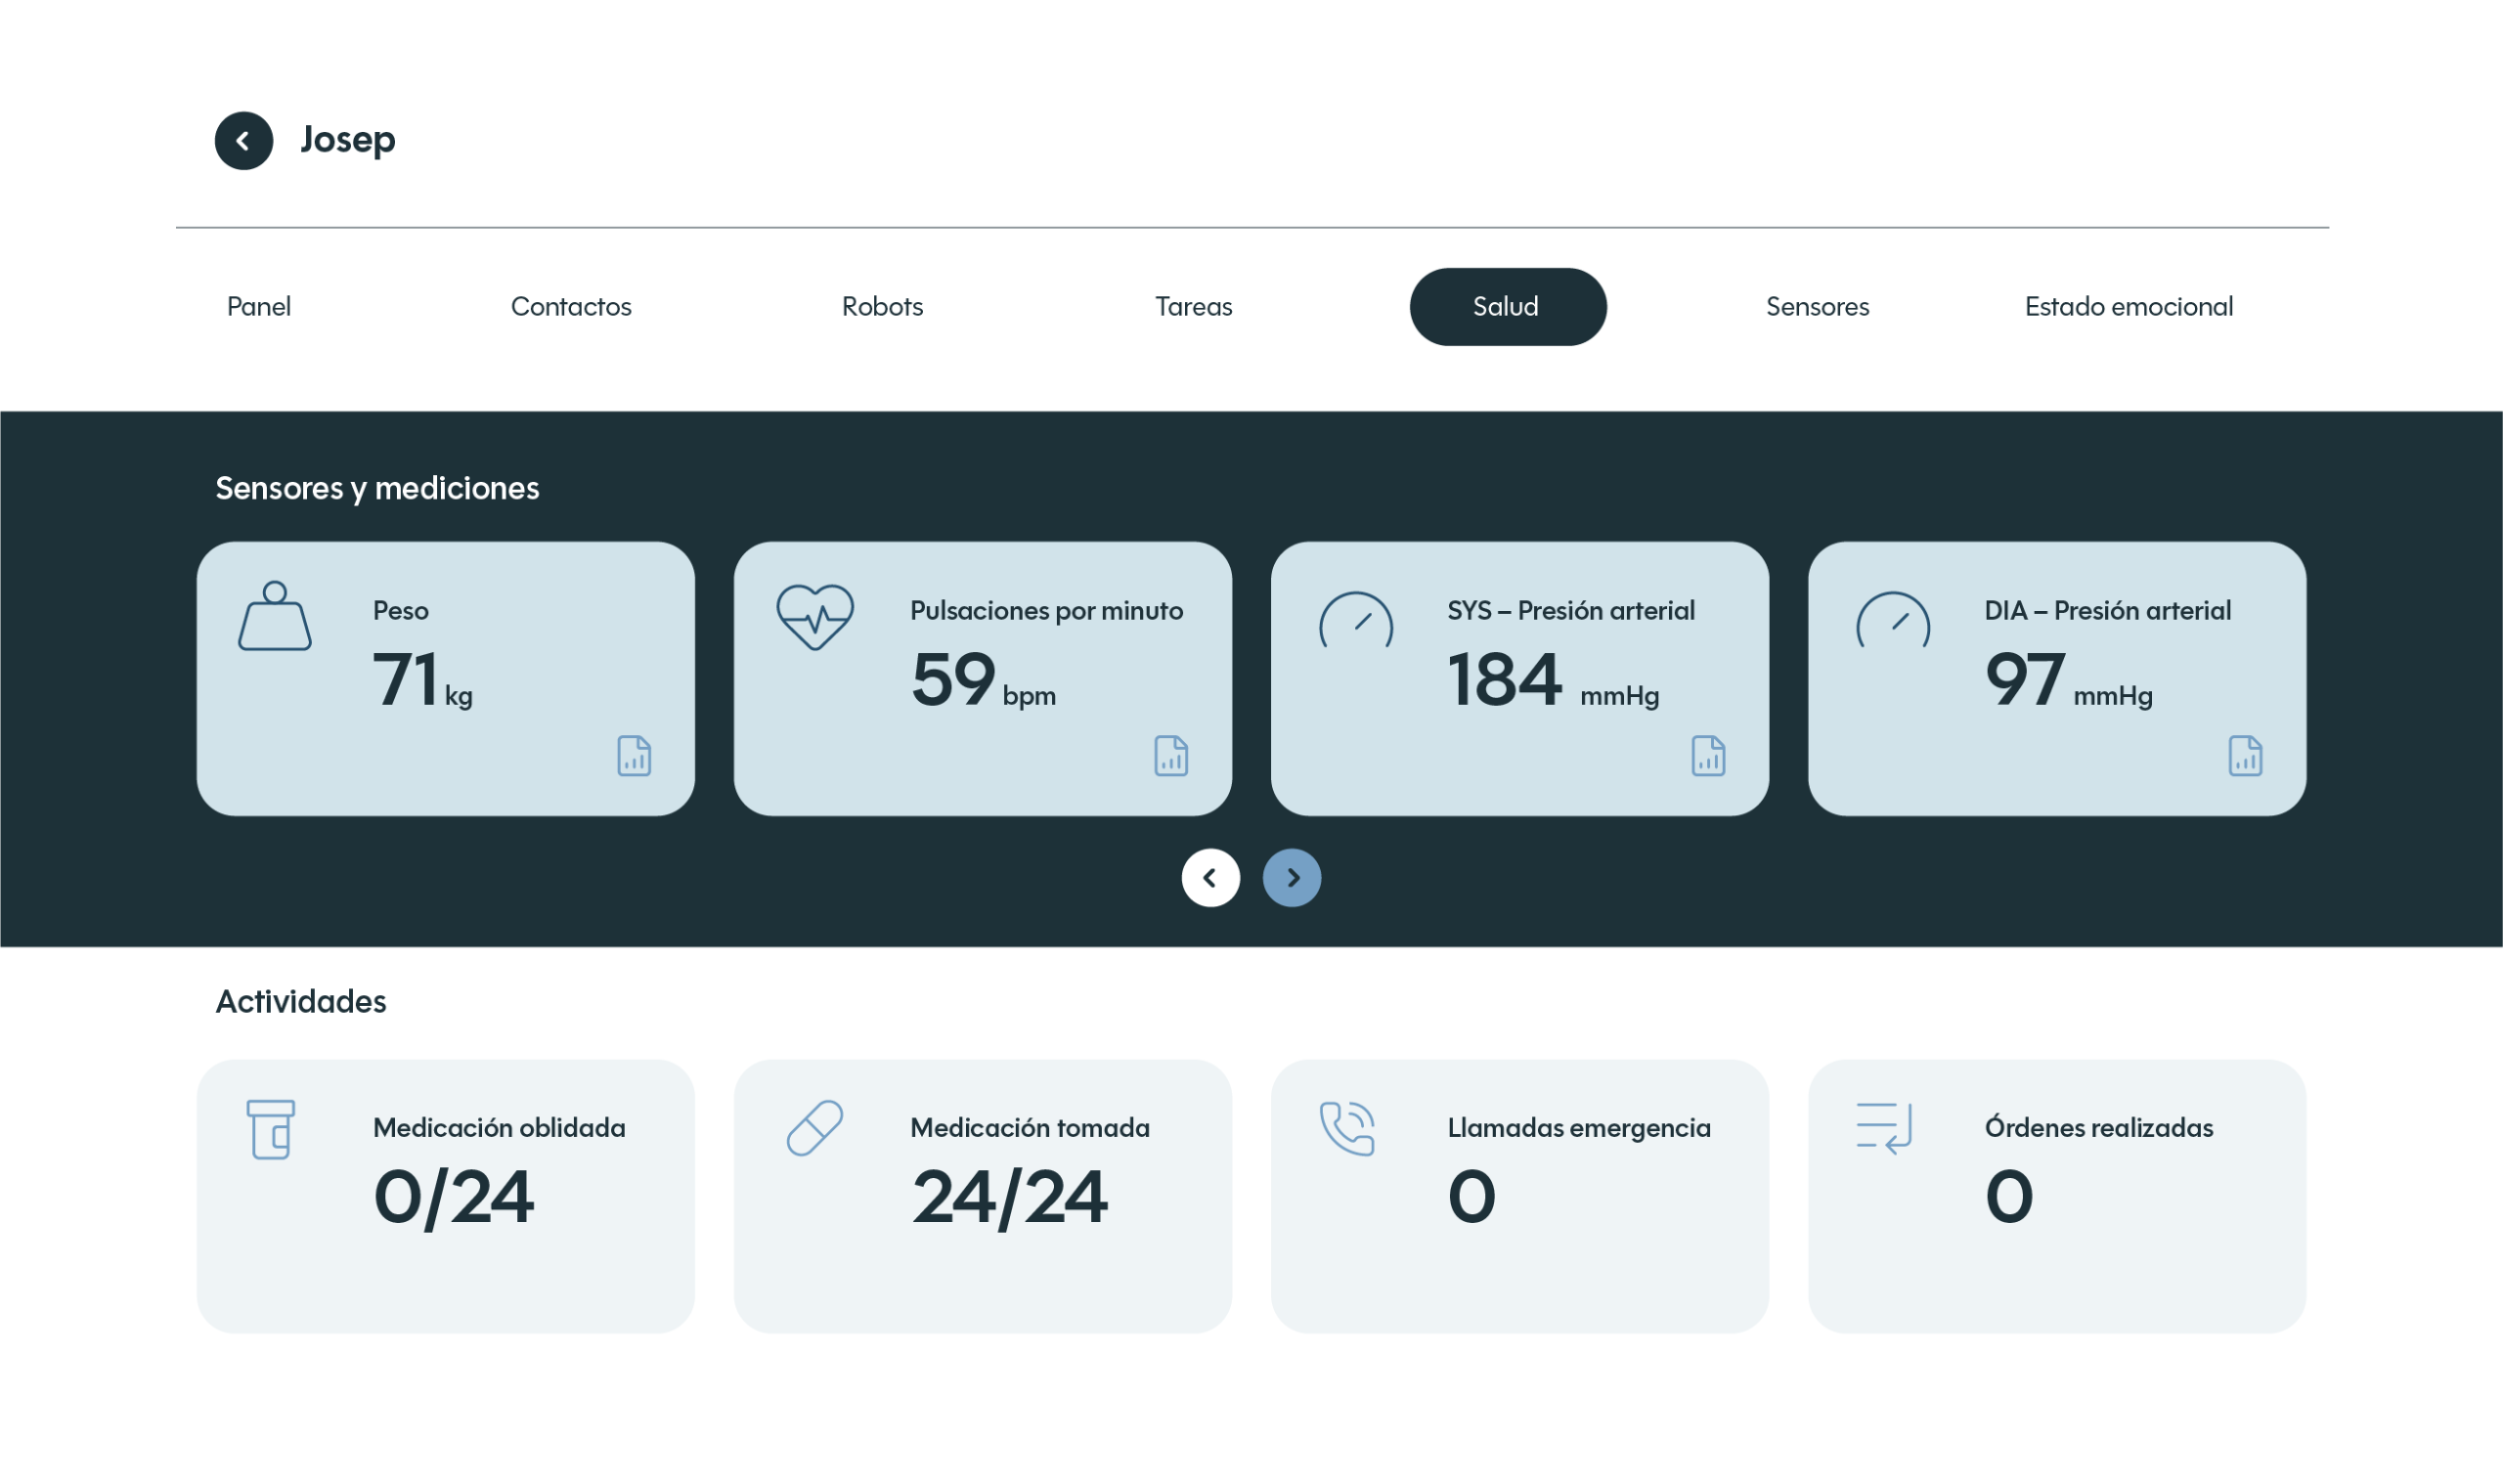The width and height of the screenshot is (2503, 1484).
Task: Click the Órdenes realizadas list icon
Action: click(1884, 1128)
